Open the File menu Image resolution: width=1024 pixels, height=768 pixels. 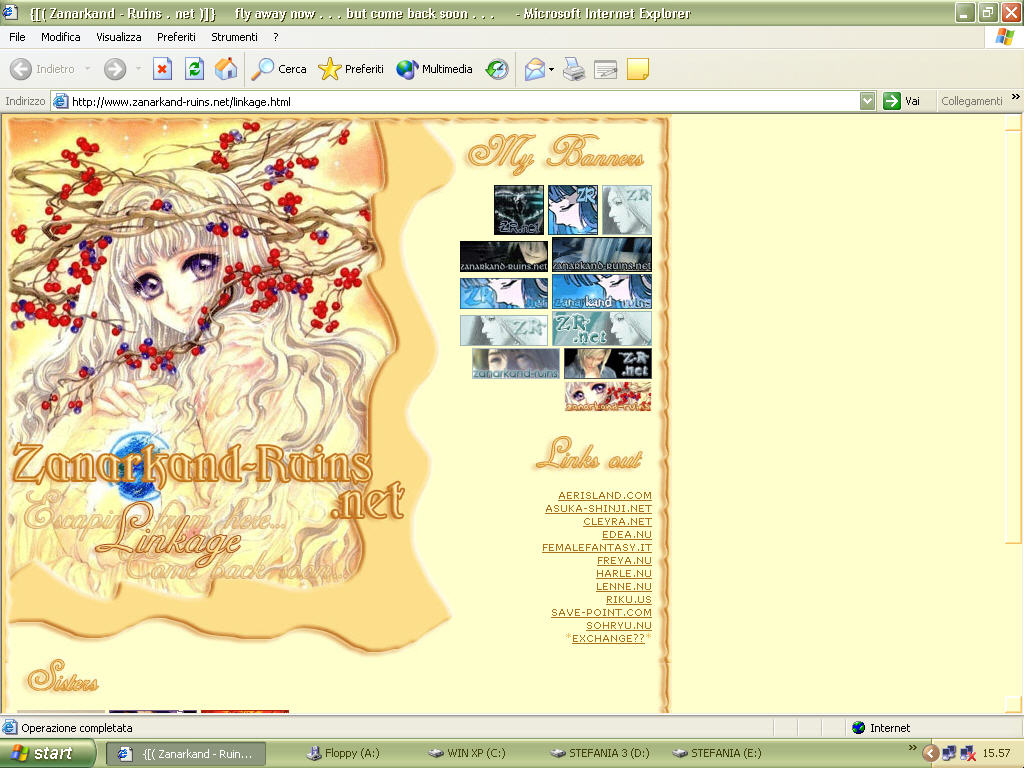pos(17,37)
